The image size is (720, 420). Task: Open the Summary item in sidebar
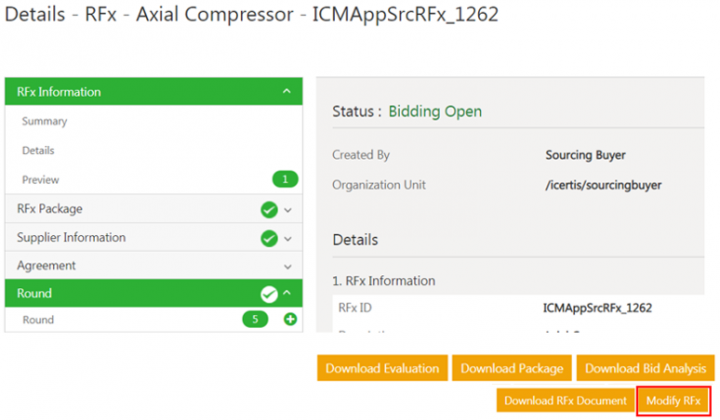(x=44, y=122)
